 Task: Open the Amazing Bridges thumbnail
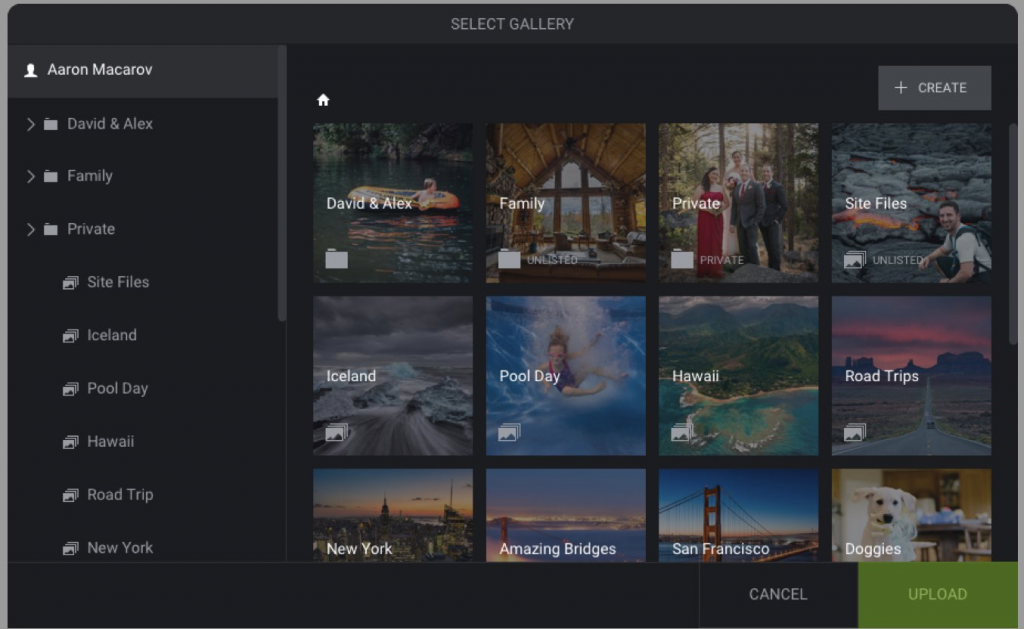[566, 515]
